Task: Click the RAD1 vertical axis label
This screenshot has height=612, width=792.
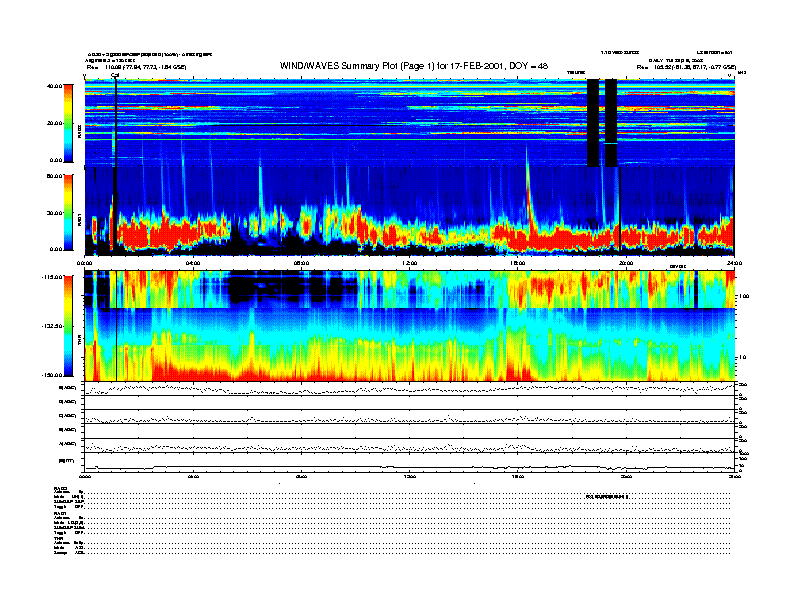Action: pos(79,220)
